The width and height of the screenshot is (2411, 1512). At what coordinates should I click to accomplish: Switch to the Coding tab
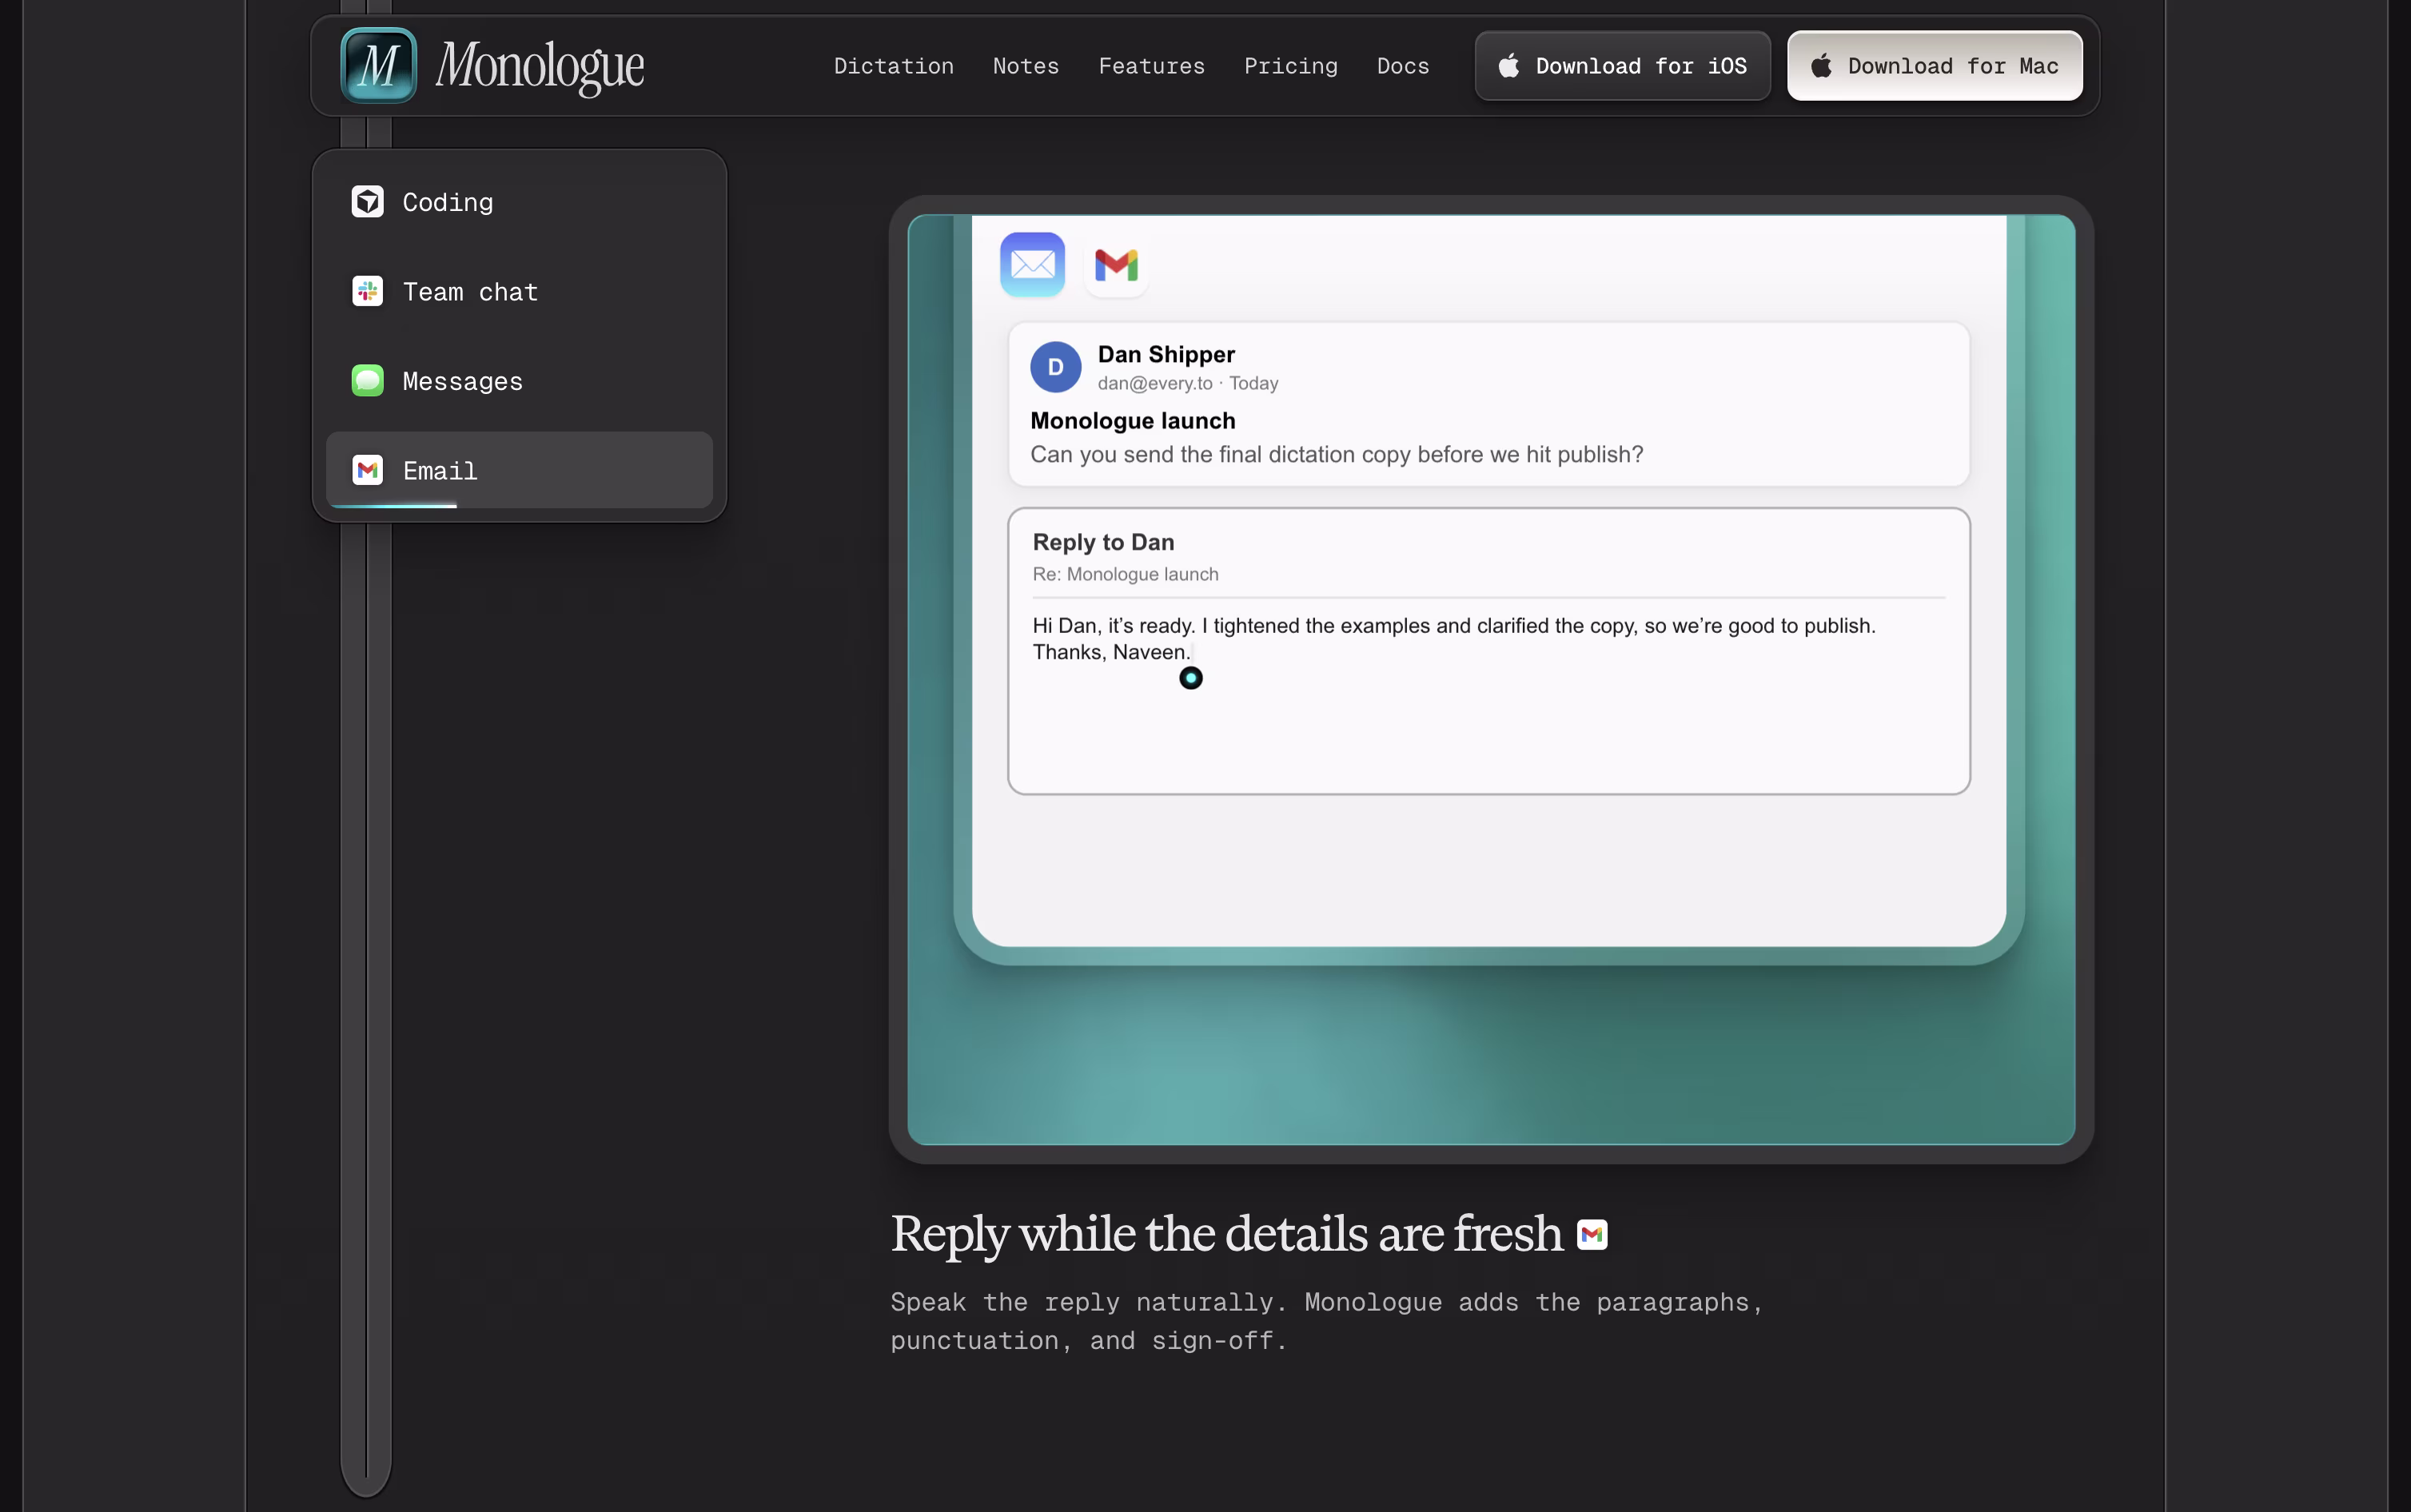pos(519,202)
